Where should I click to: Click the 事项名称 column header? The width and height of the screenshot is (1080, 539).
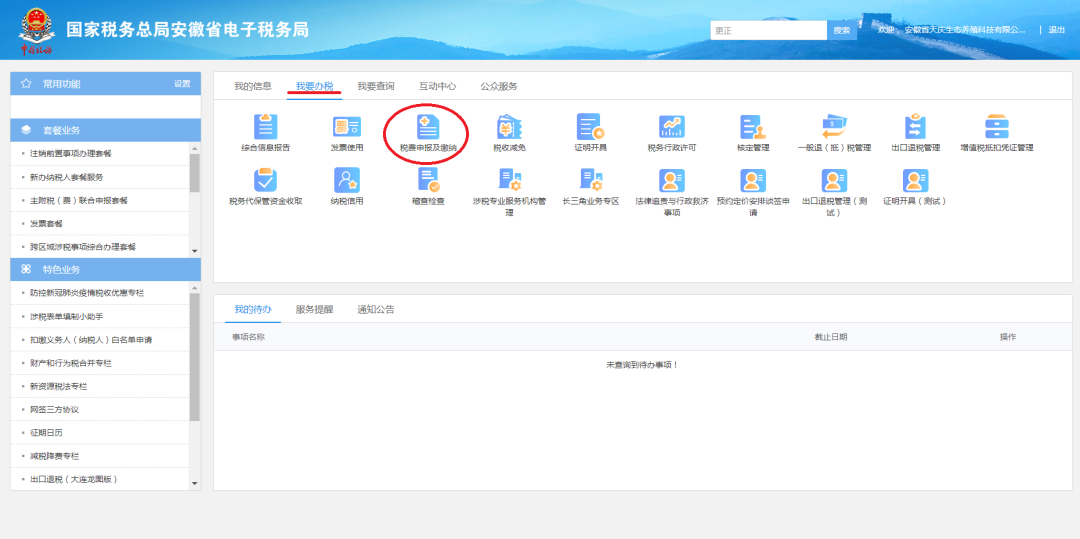pyautogui.click(x=248, y=337)
